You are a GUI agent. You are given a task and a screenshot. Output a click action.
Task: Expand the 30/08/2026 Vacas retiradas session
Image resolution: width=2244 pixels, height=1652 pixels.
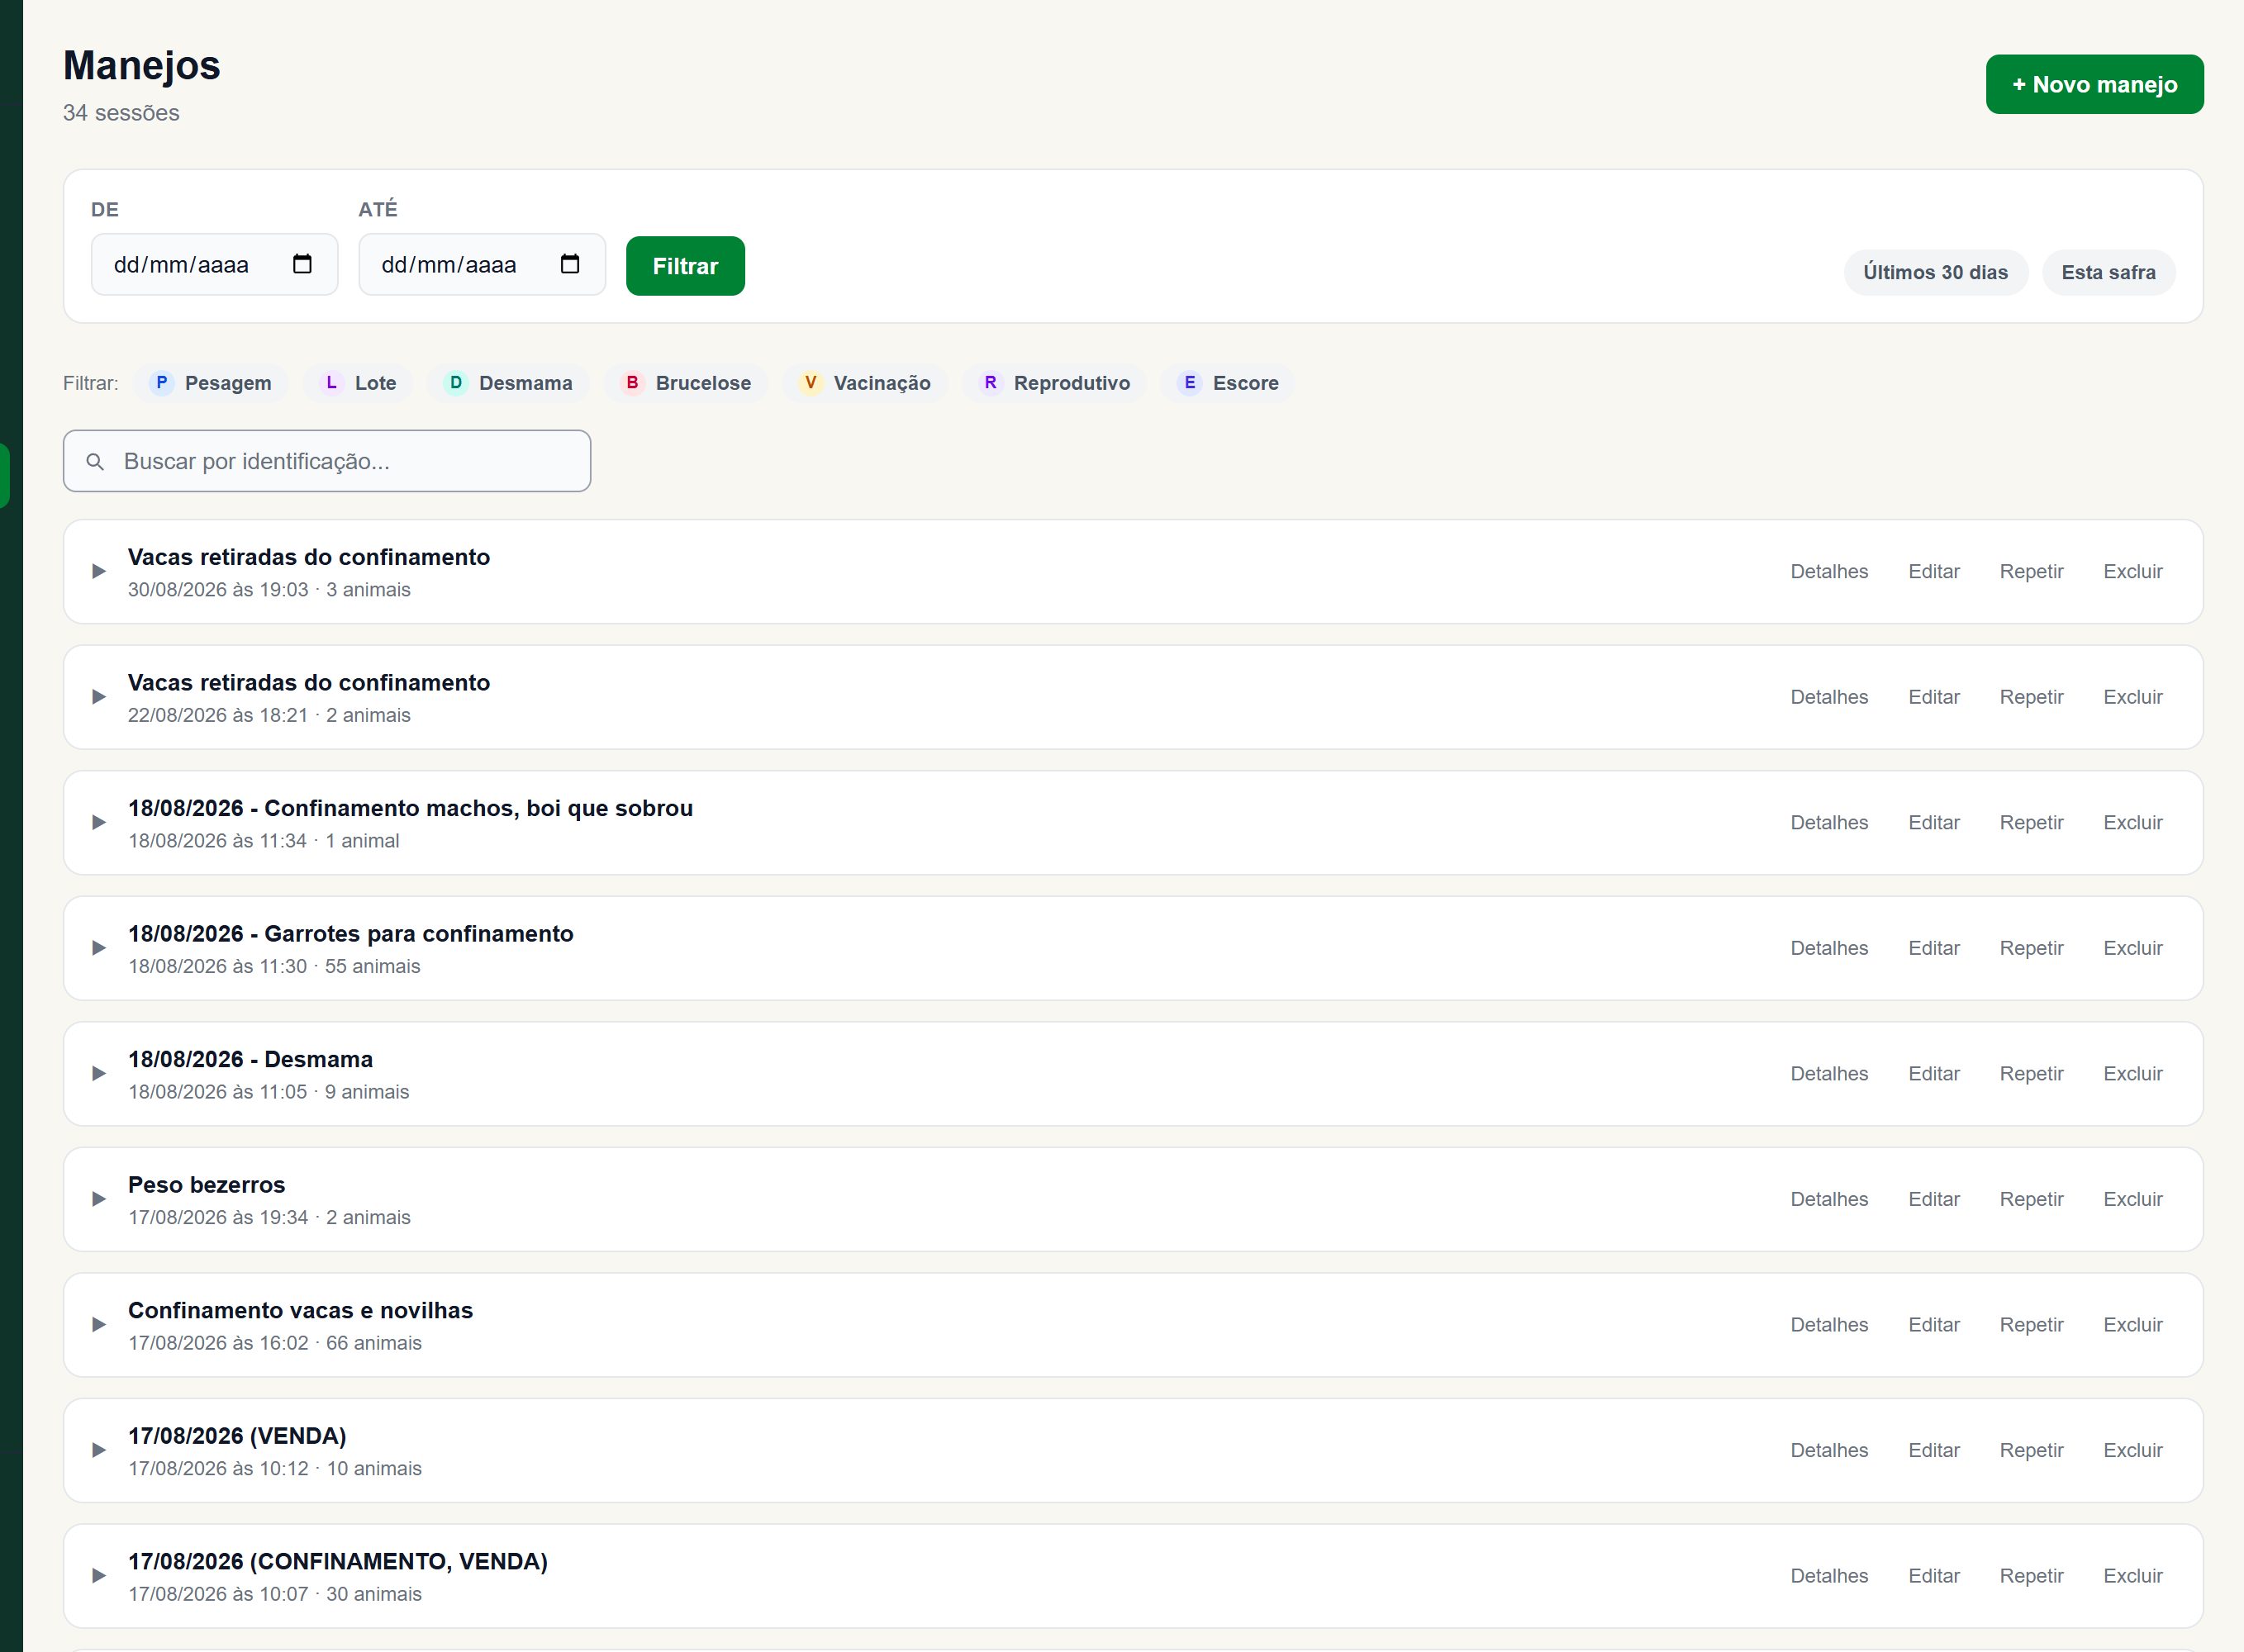coord(99,571)
